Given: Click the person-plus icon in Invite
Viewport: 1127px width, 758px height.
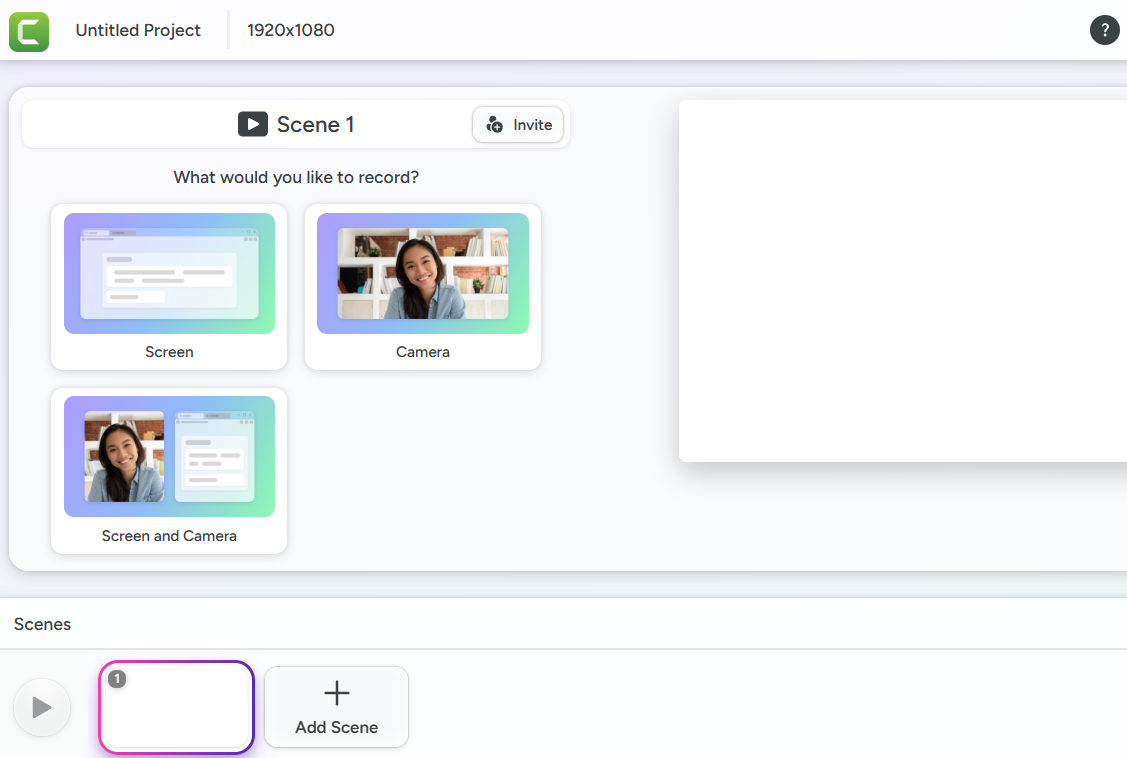Looking at the screenshot, I should point(494,125).
